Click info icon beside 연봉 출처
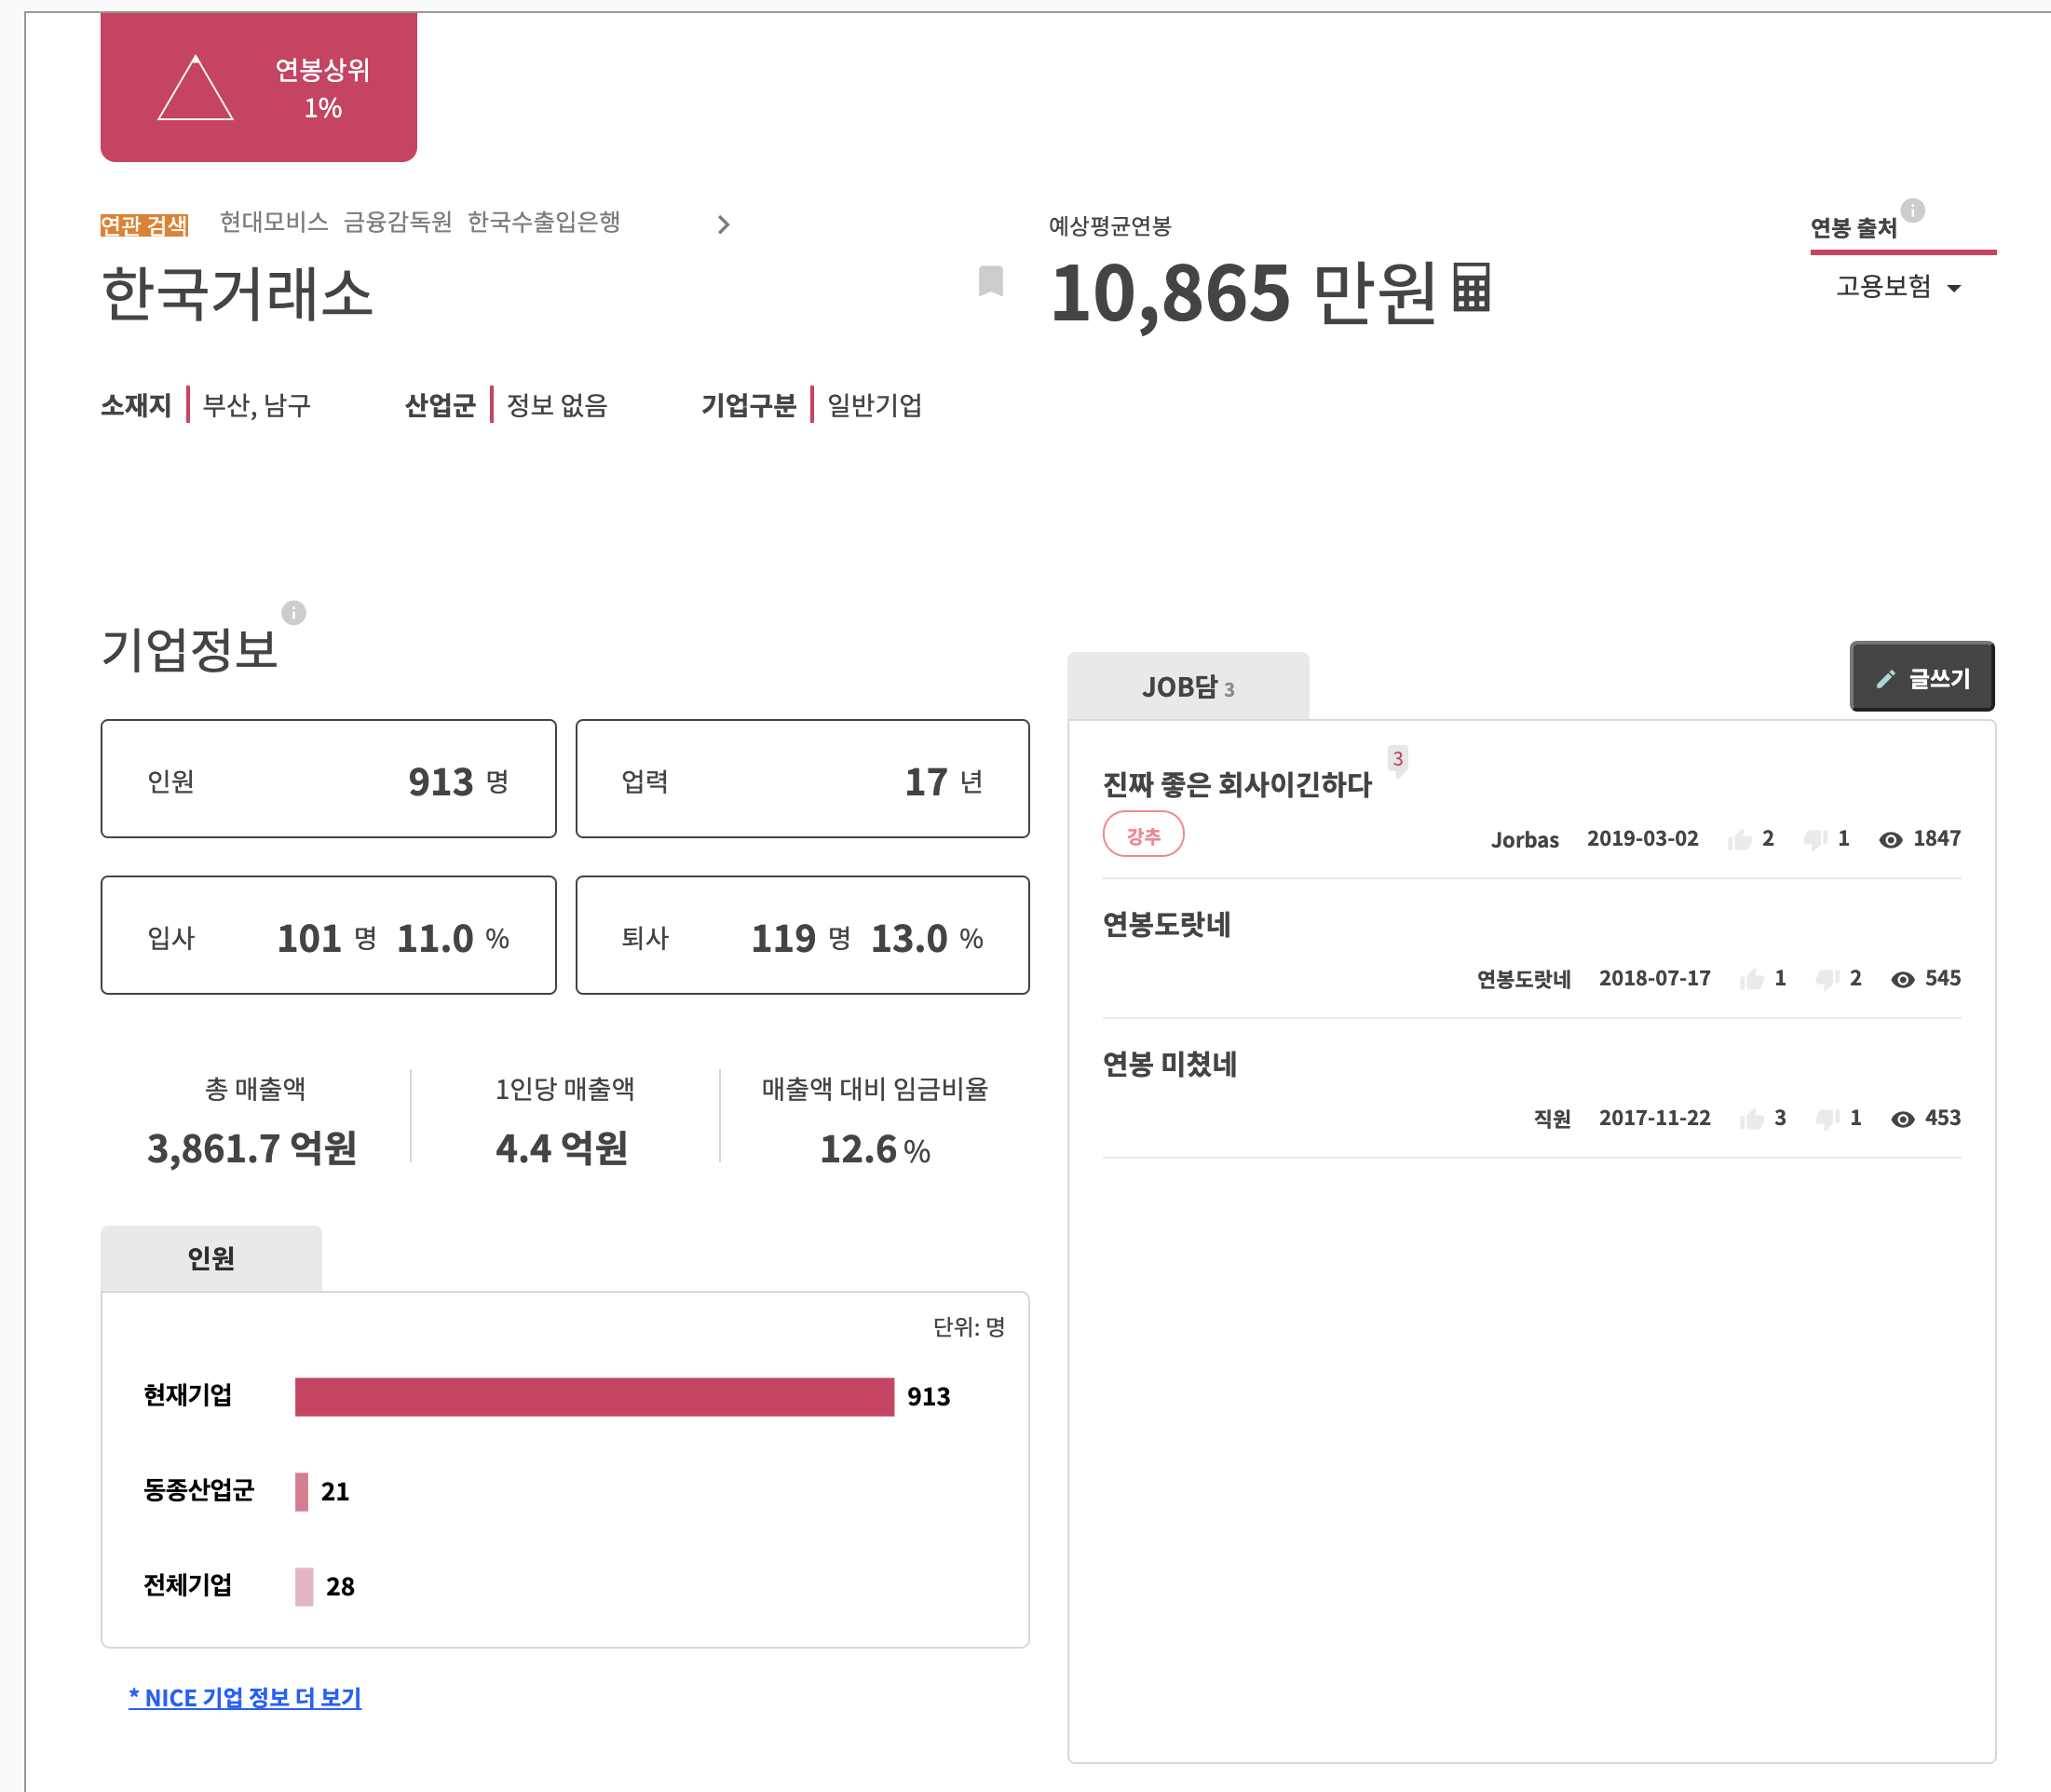 pos(1912,210)
